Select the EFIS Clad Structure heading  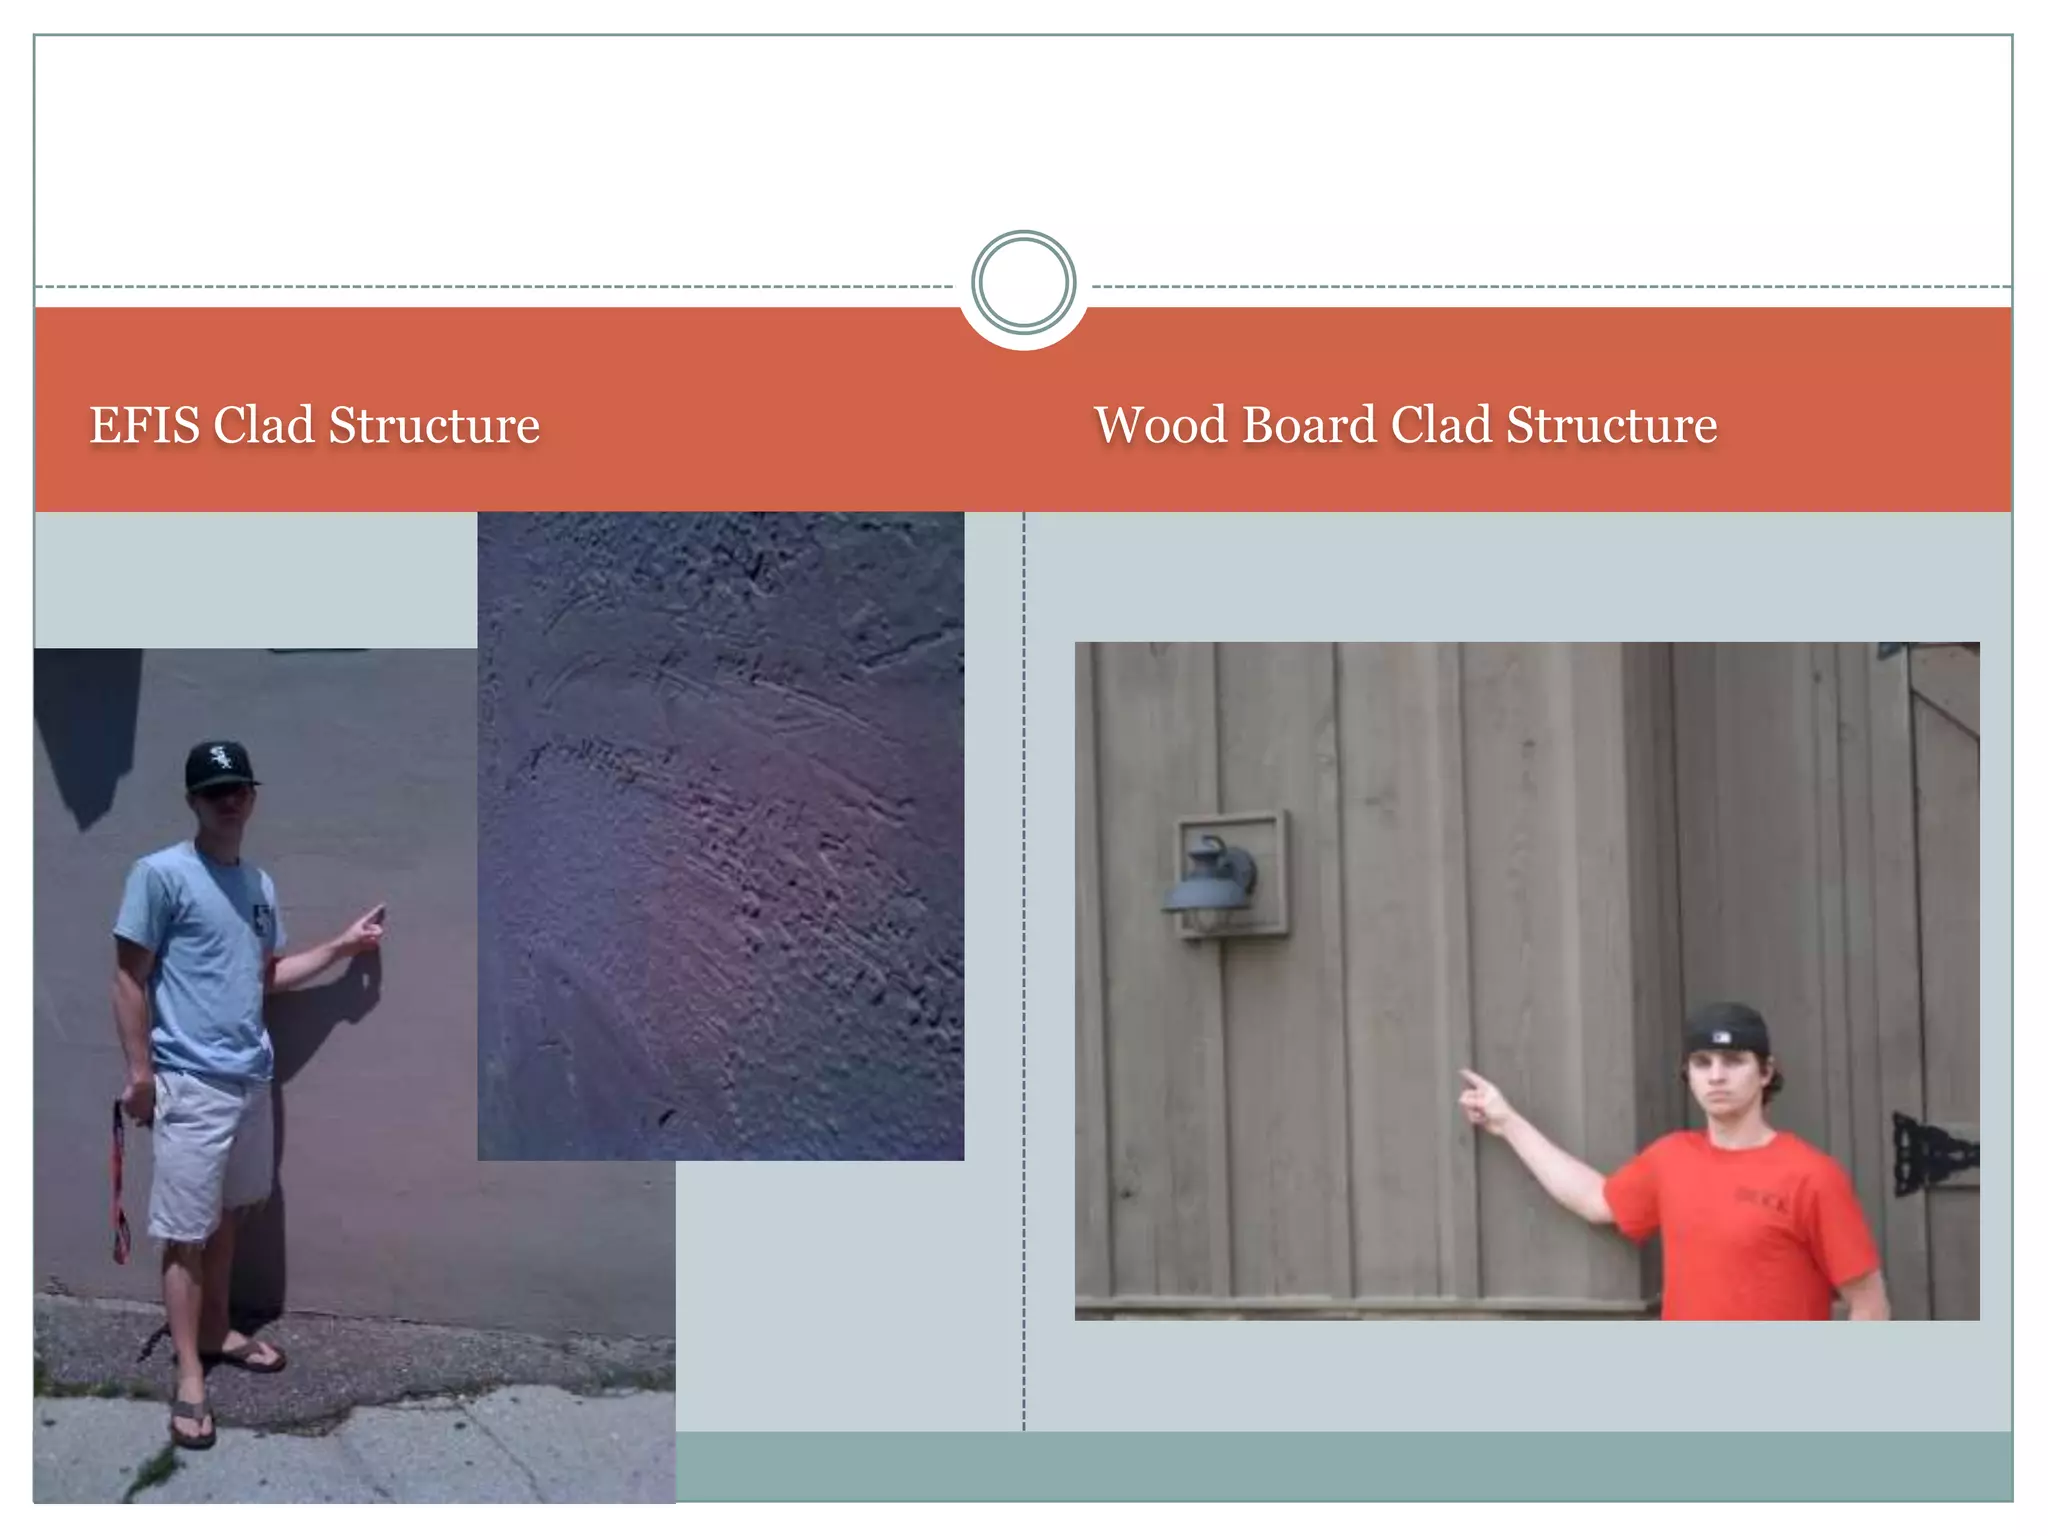coord(315,425)
